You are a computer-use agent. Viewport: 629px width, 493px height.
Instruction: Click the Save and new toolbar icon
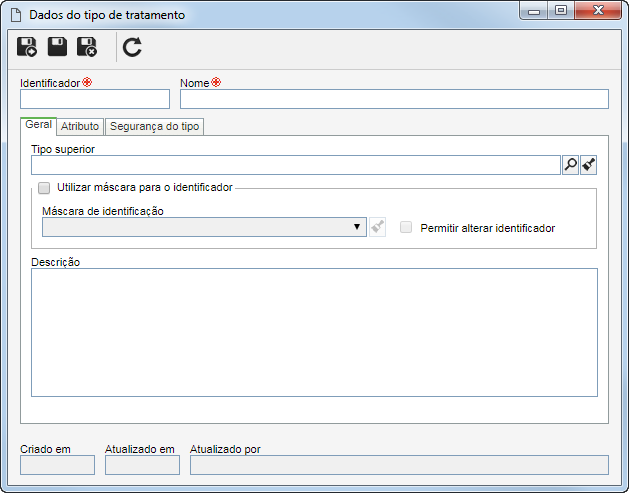(x=26, y=47)
